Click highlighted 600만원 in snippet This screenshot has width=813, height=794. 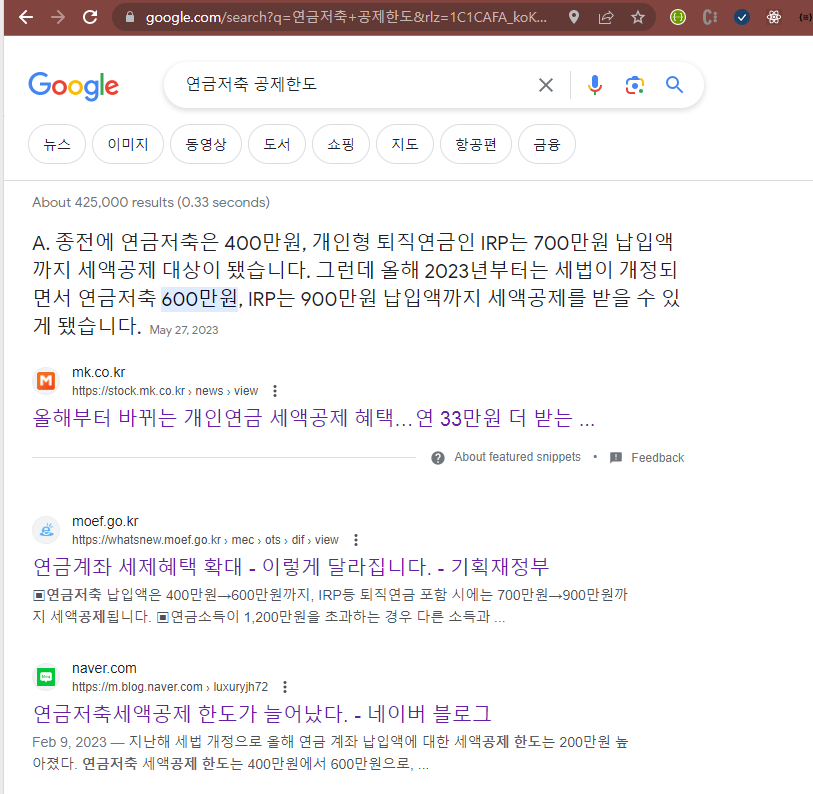point(200,299)
